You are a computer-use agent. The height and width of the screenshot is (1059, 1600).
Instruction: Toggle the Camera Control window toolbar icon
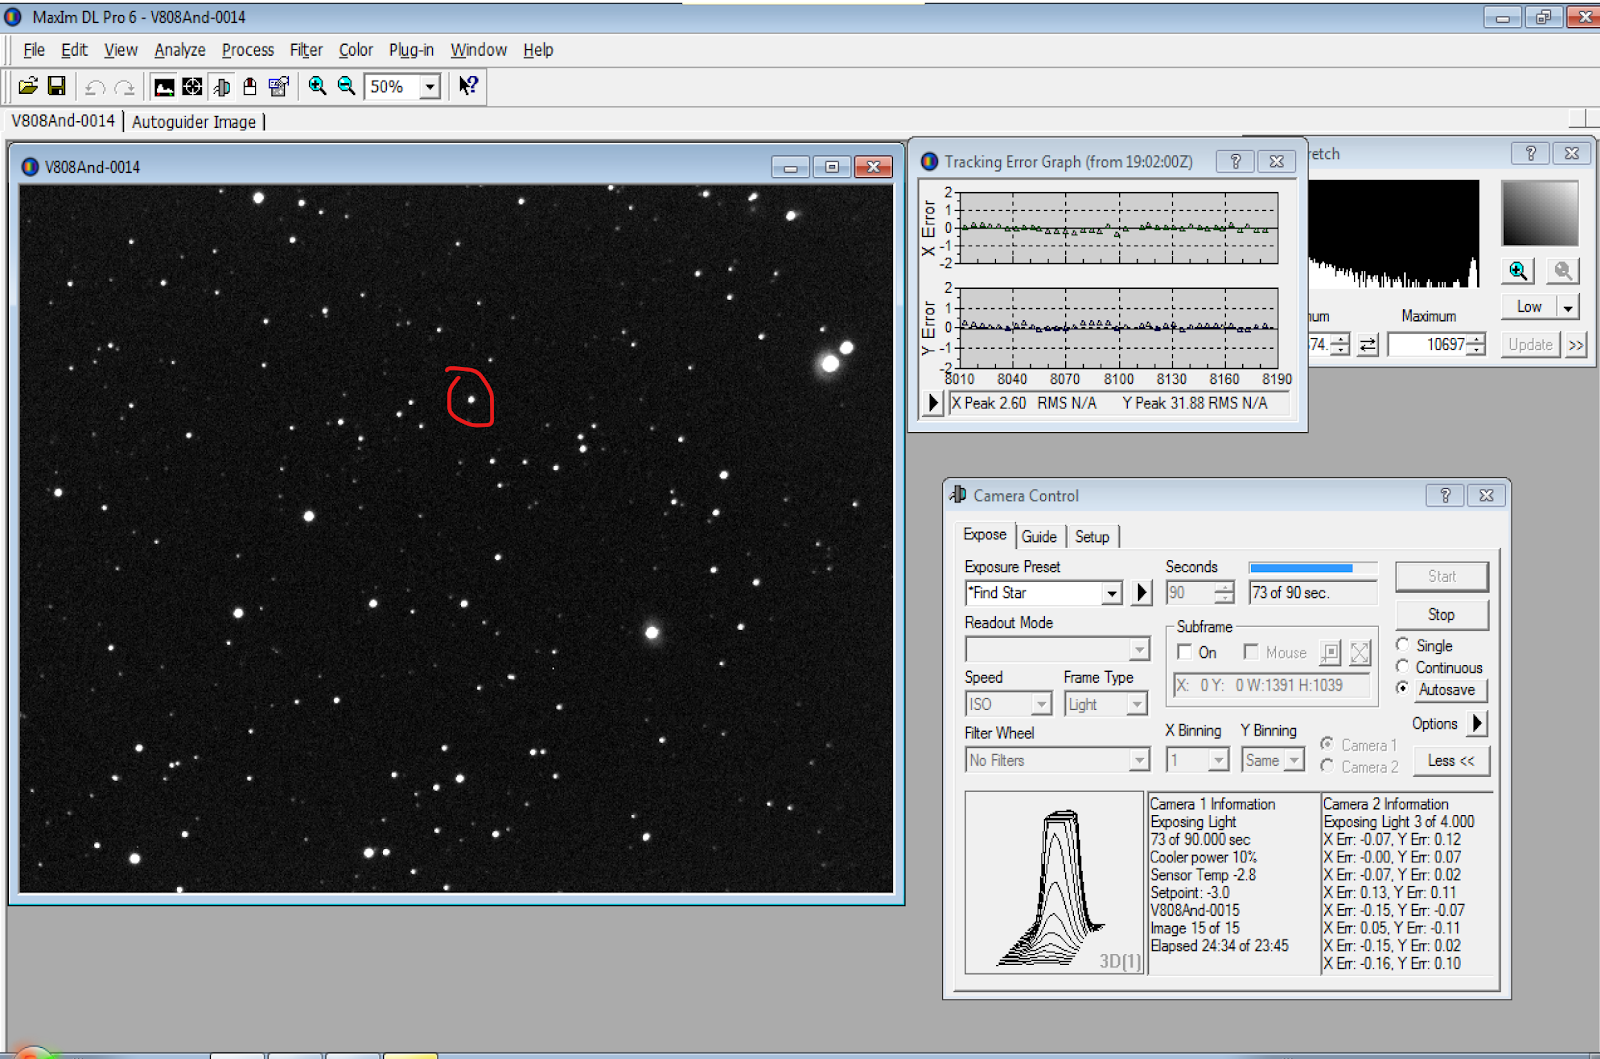coord(221,87)
